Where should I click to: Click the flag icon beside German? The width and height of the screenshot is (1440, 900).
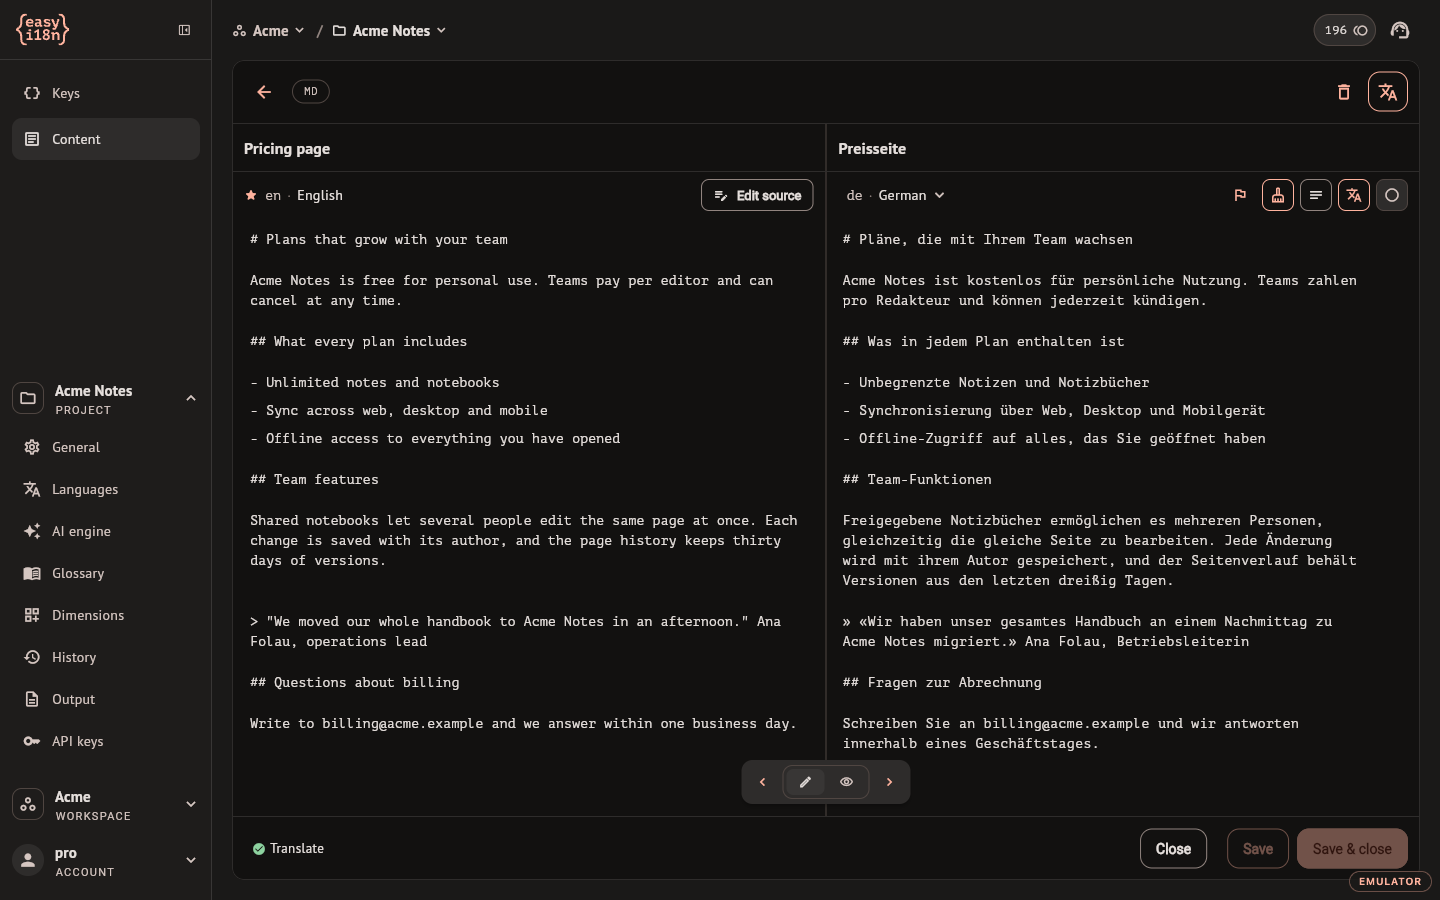[x=1240, y=196]
